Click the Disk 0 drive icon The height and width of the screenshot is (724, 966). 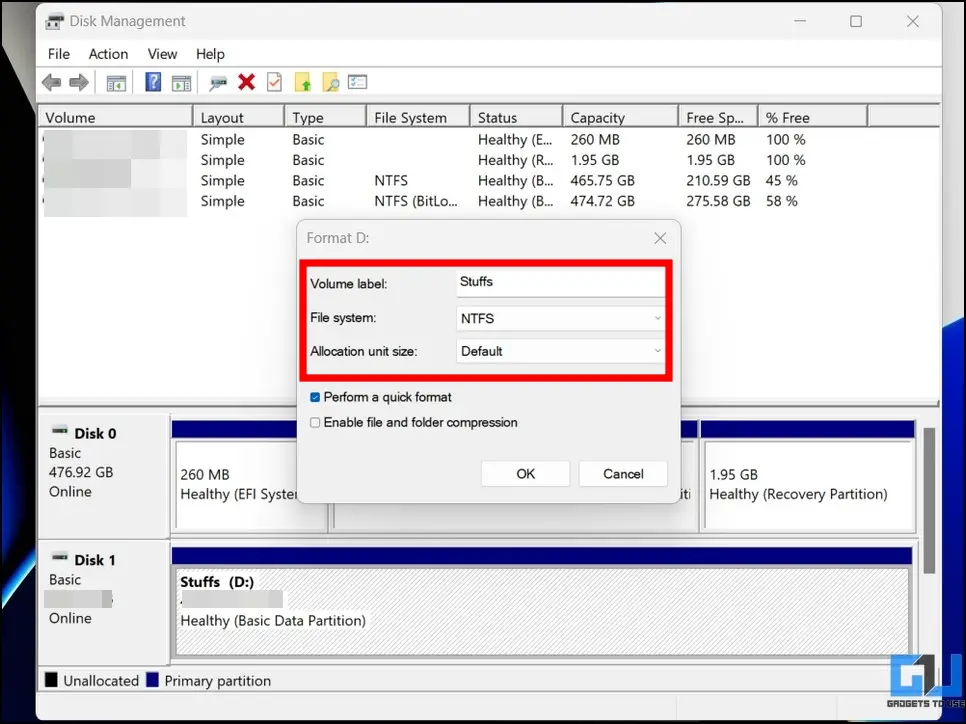click(x=60, y=430)
